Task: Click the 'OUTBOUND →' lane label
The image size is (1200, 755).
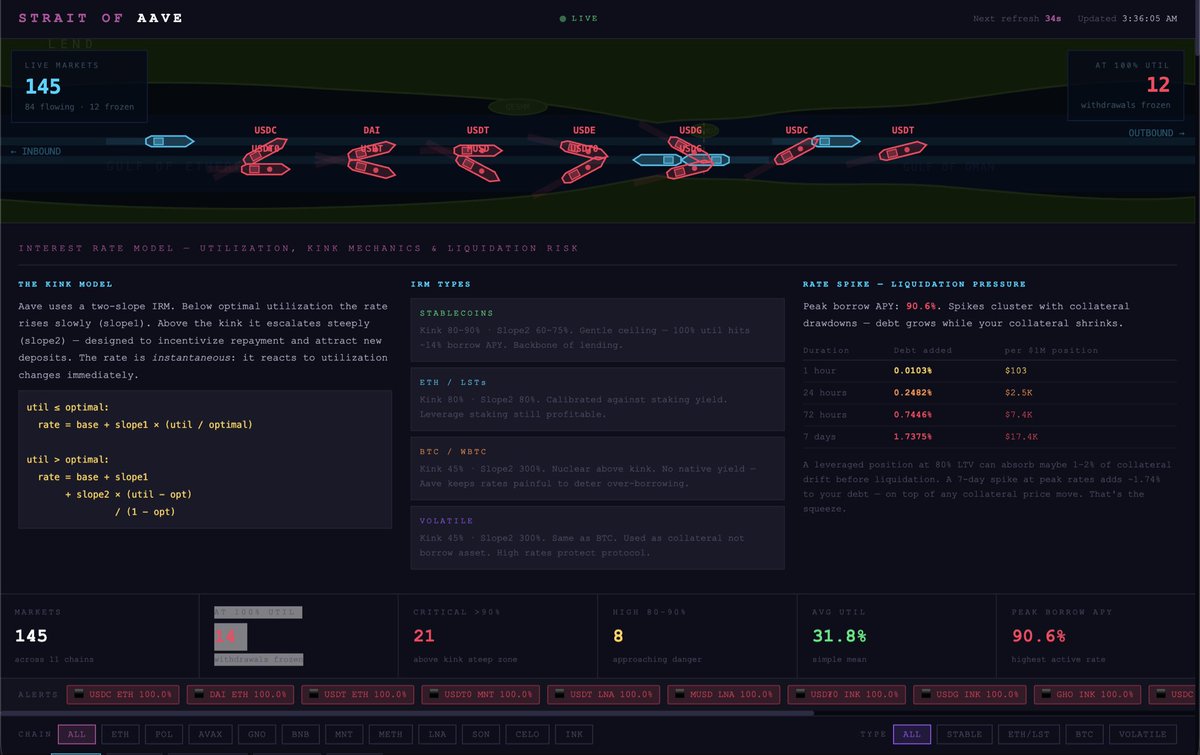Action: pos(1157,133)
